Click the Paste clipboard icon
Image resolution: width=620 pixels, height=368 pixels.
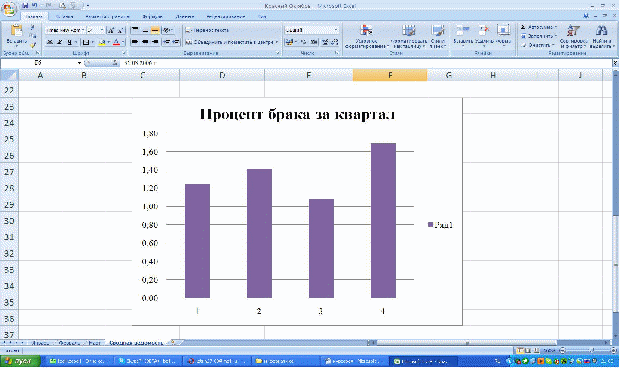pyautogui.click(x=17, y=31)
